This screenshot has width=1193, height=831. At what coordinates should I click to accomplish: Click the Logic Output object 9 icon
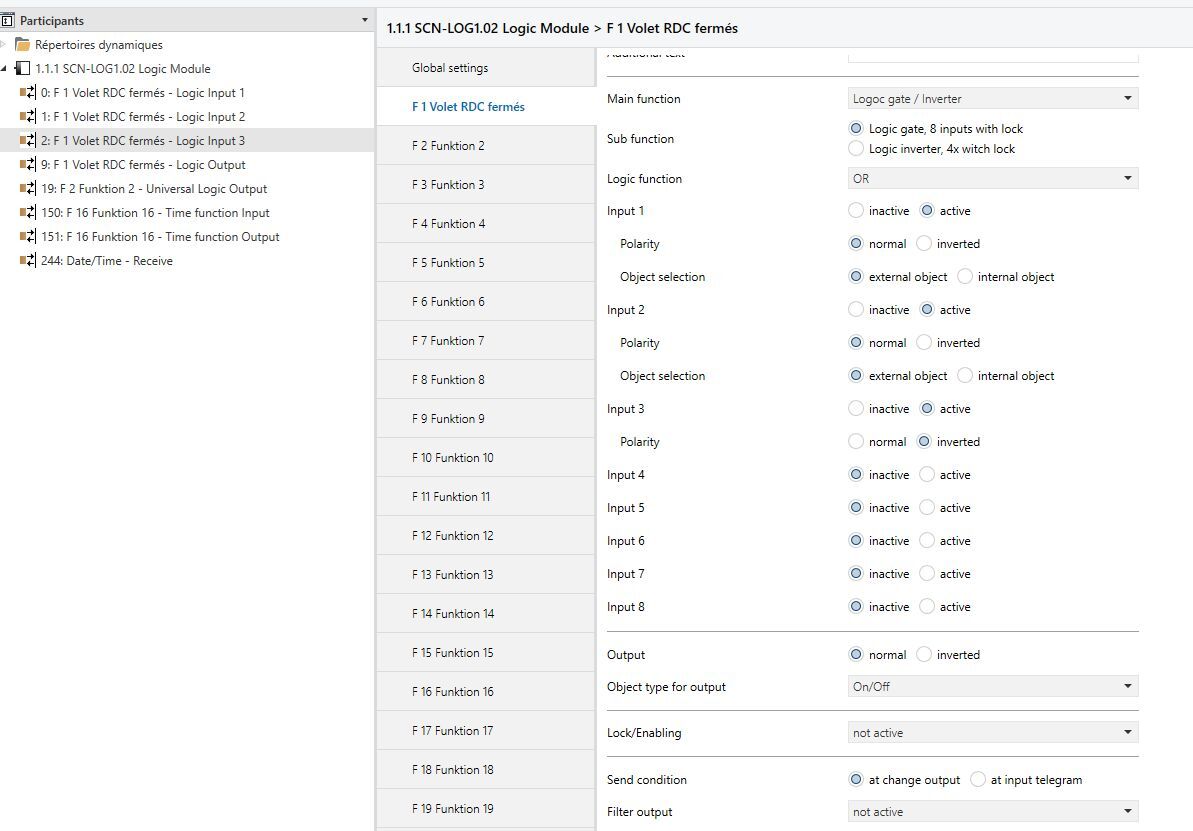click(x=28, y=165)
